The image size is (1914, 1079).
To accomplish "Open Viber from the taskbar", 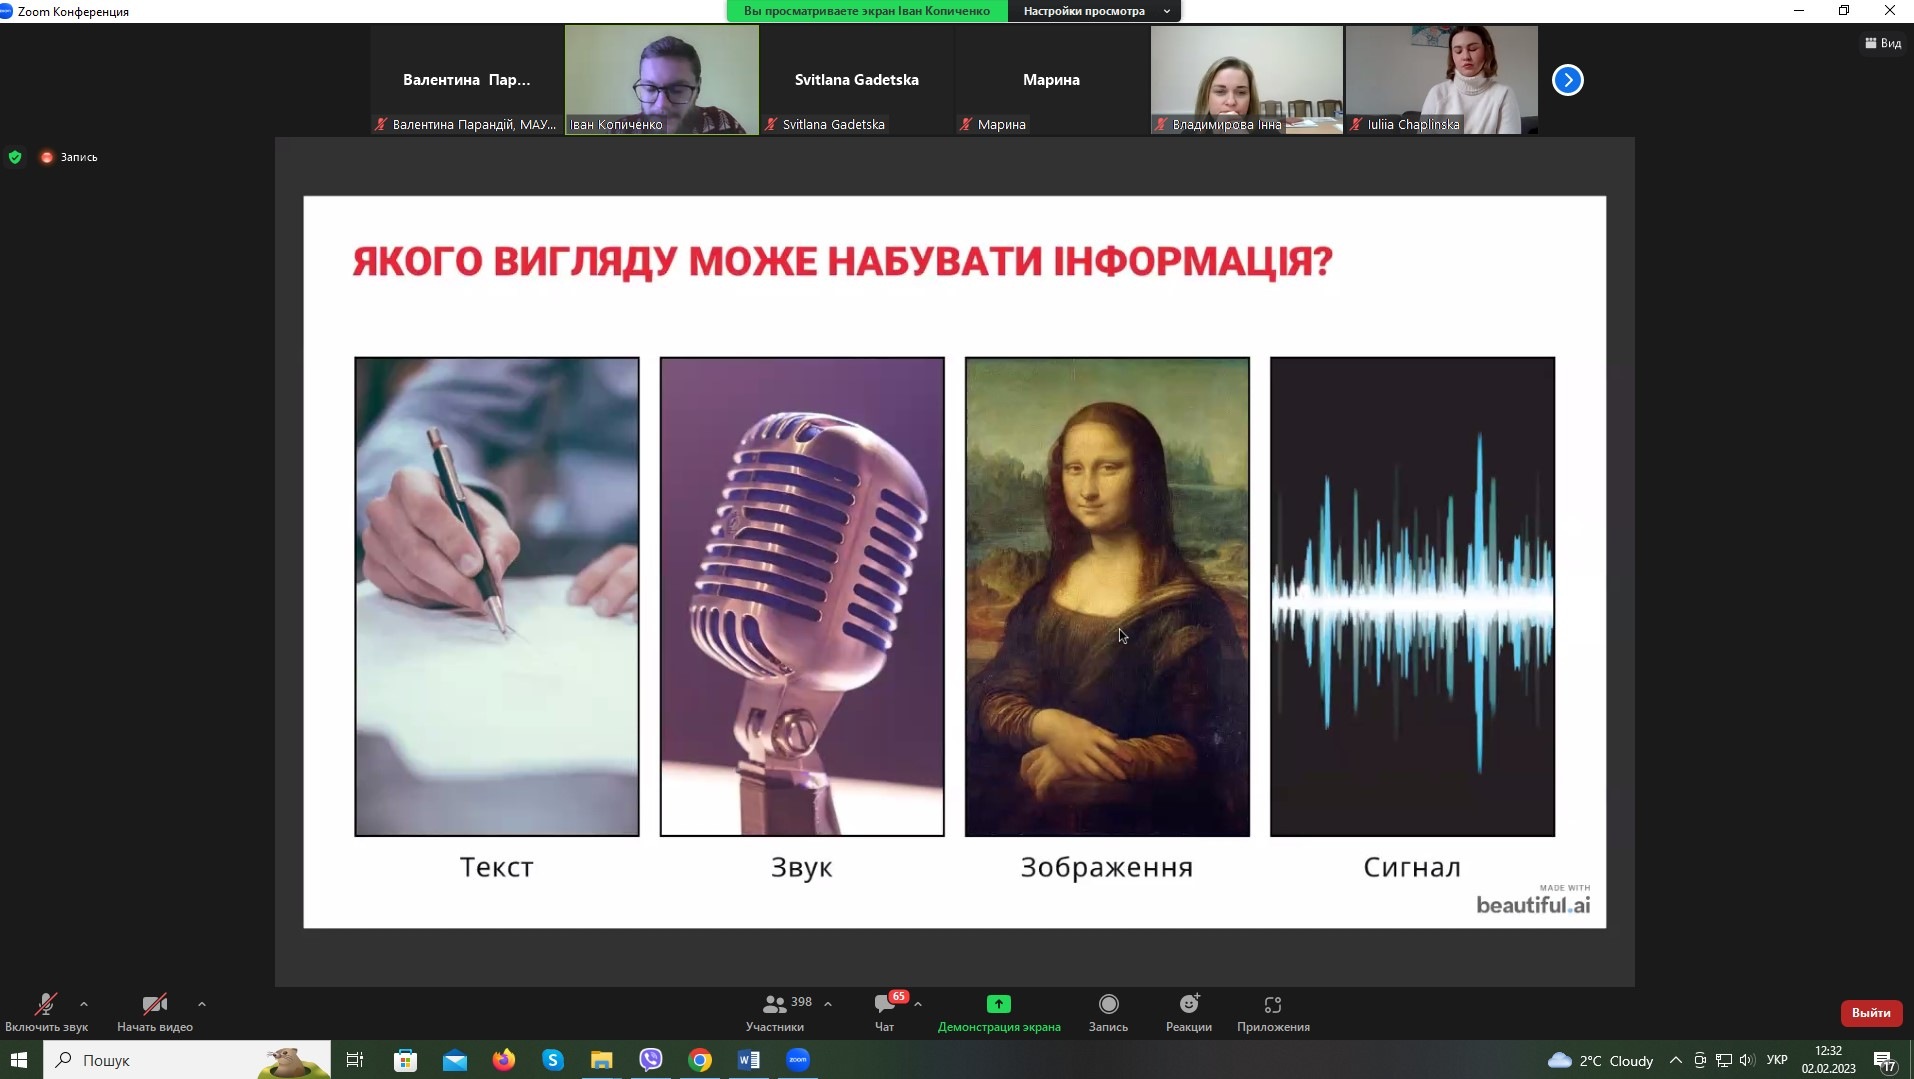I will 651,1060.
